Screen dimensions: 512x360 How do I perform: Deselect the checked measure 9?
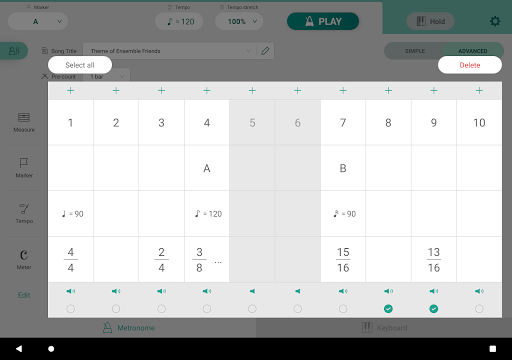(434, 309)
